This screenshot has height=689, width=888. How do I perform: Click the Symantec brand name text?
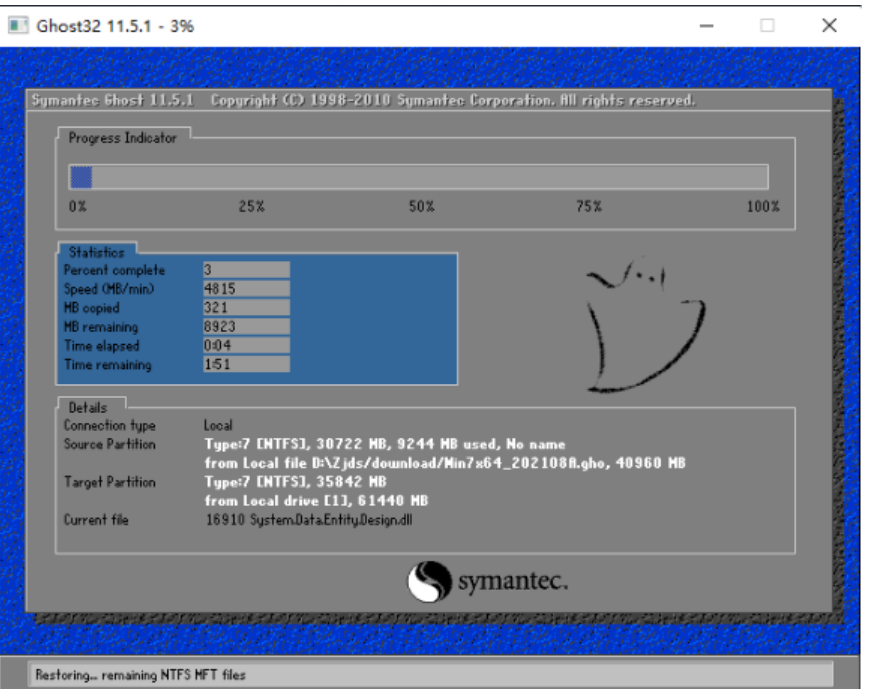tap(512, 583)
